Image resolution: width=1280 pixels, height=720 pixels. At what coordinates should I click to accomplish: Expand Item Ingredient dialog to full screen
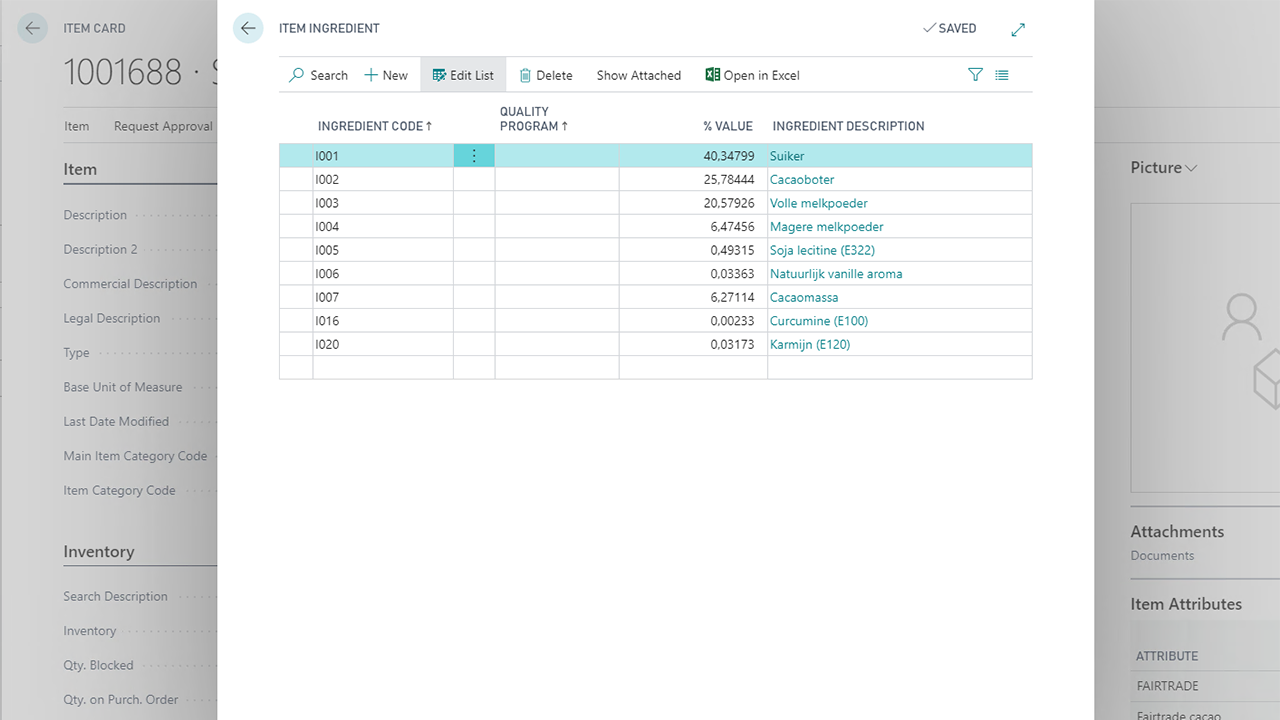pos(1018,29)
